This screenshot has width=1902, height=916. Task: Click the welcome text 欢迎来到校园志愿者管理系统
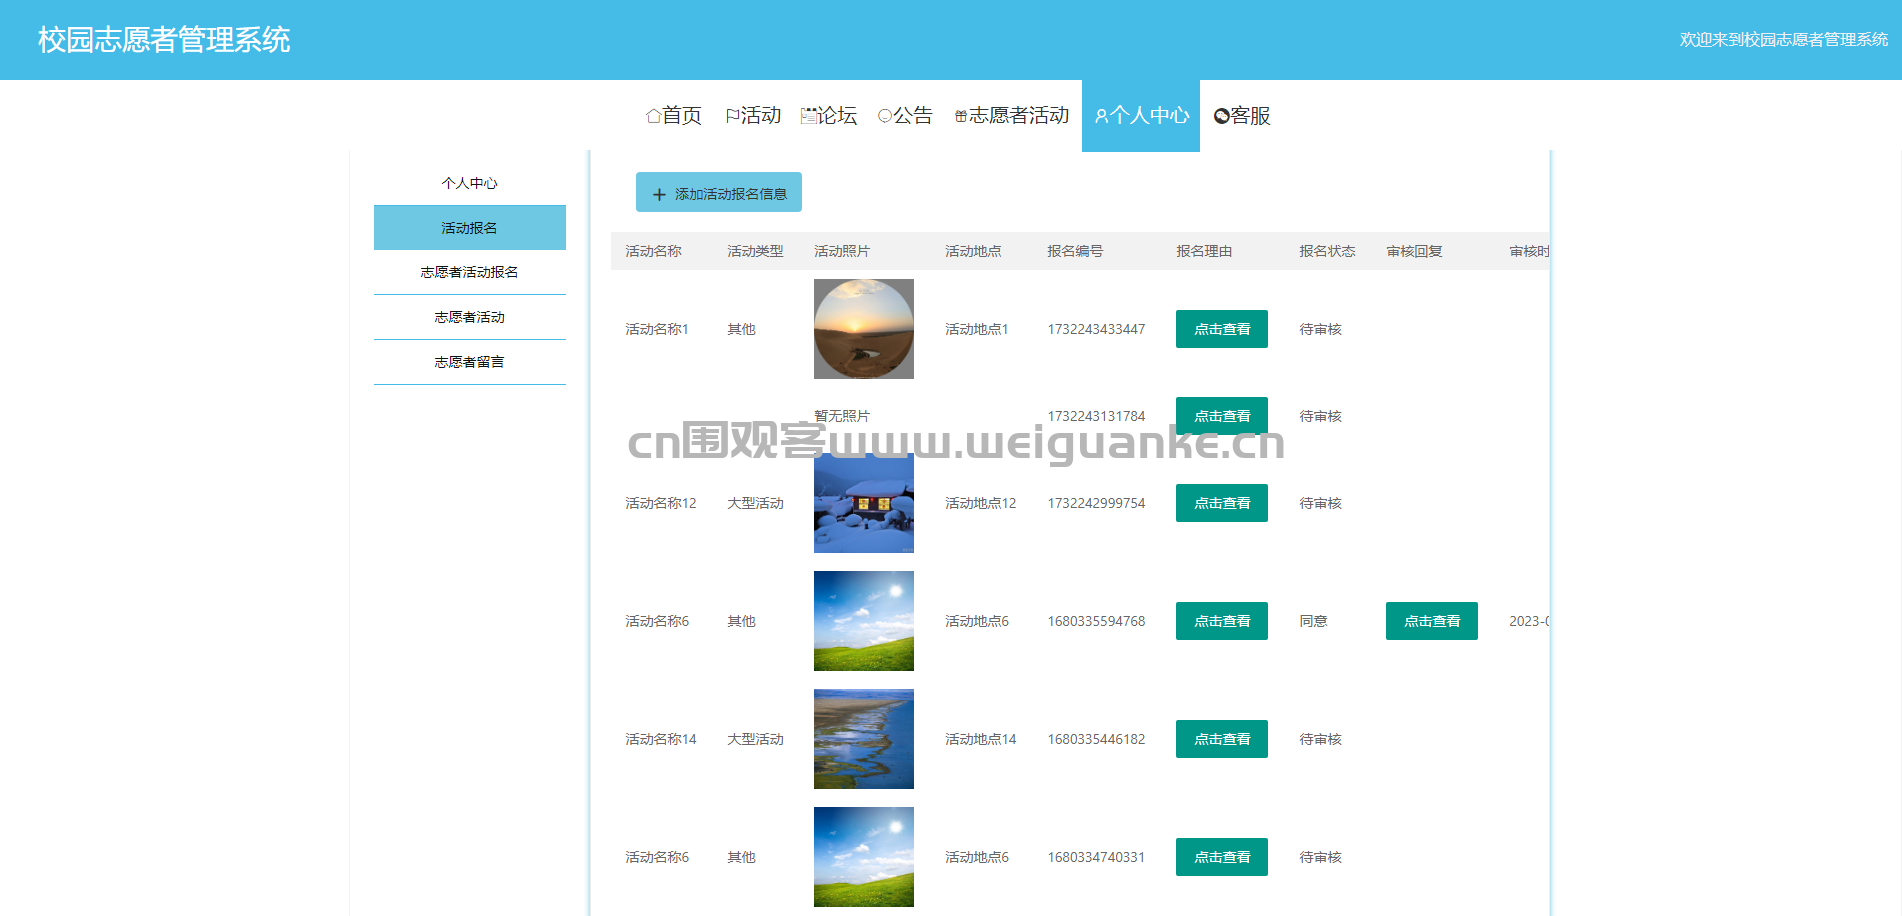click(1784, 40)
